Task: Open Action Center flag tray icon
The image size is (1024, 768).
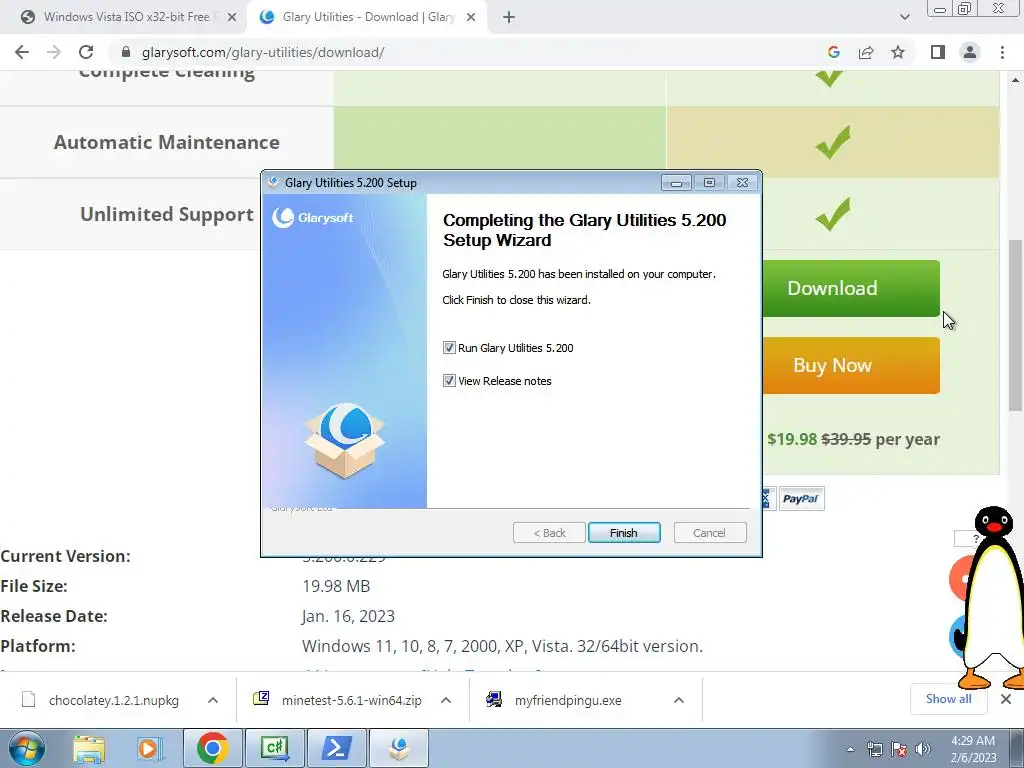Action: (x=899, y=749)
